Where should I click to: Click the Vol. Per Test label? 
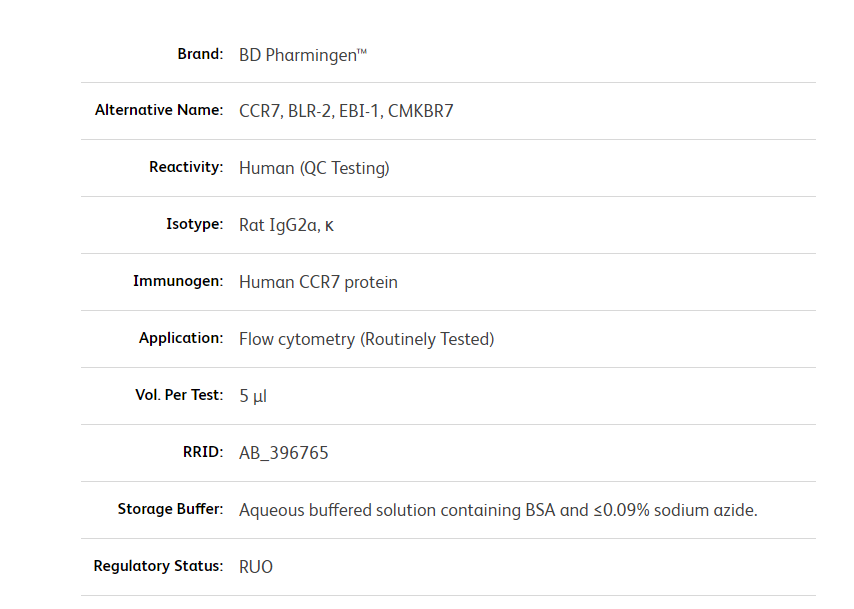179,395
